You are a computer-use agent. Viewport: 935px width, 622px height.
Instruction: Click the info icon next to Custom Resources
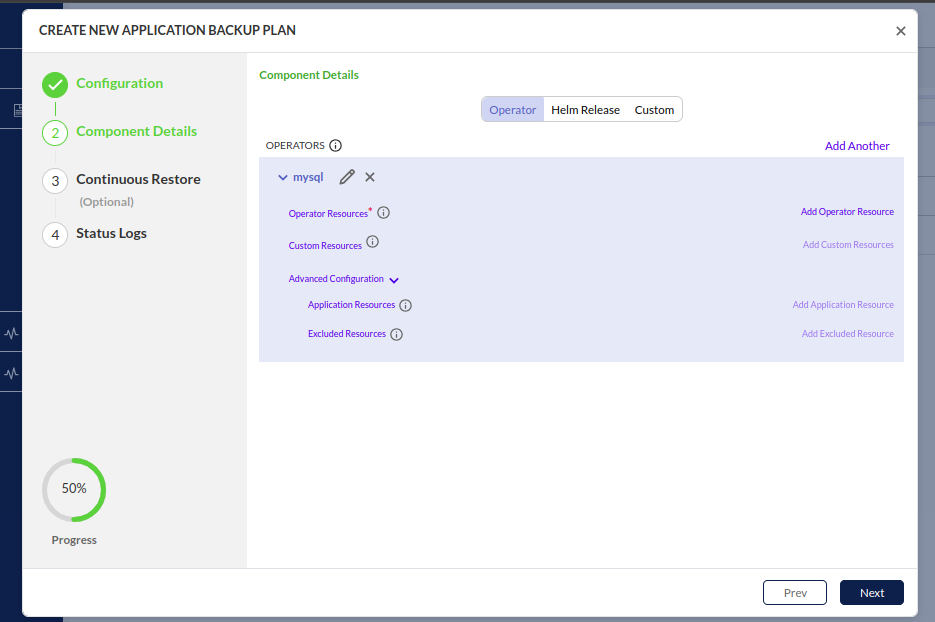pyautogui.click(x=373, y=242)
